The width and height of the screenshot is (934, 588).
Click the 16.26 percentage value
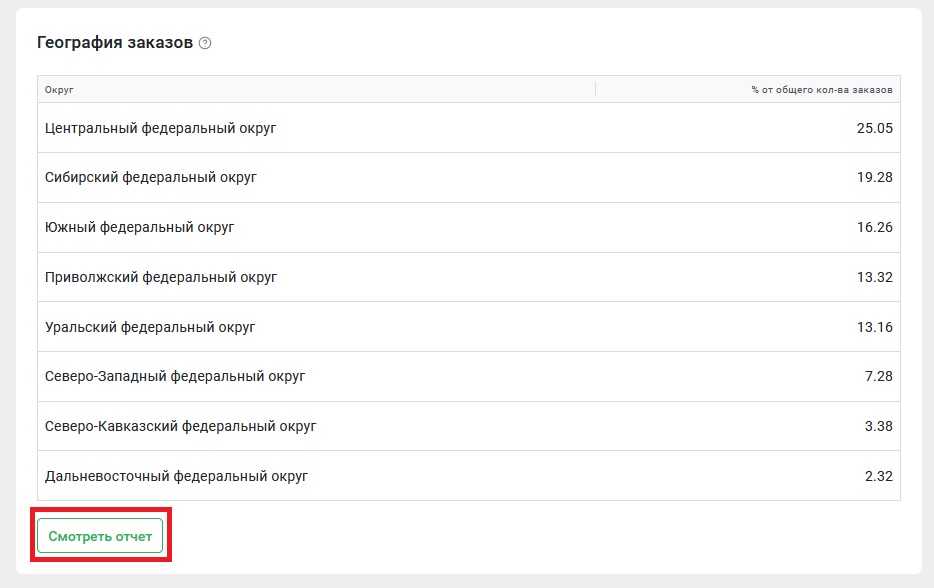tap(874, 228)
